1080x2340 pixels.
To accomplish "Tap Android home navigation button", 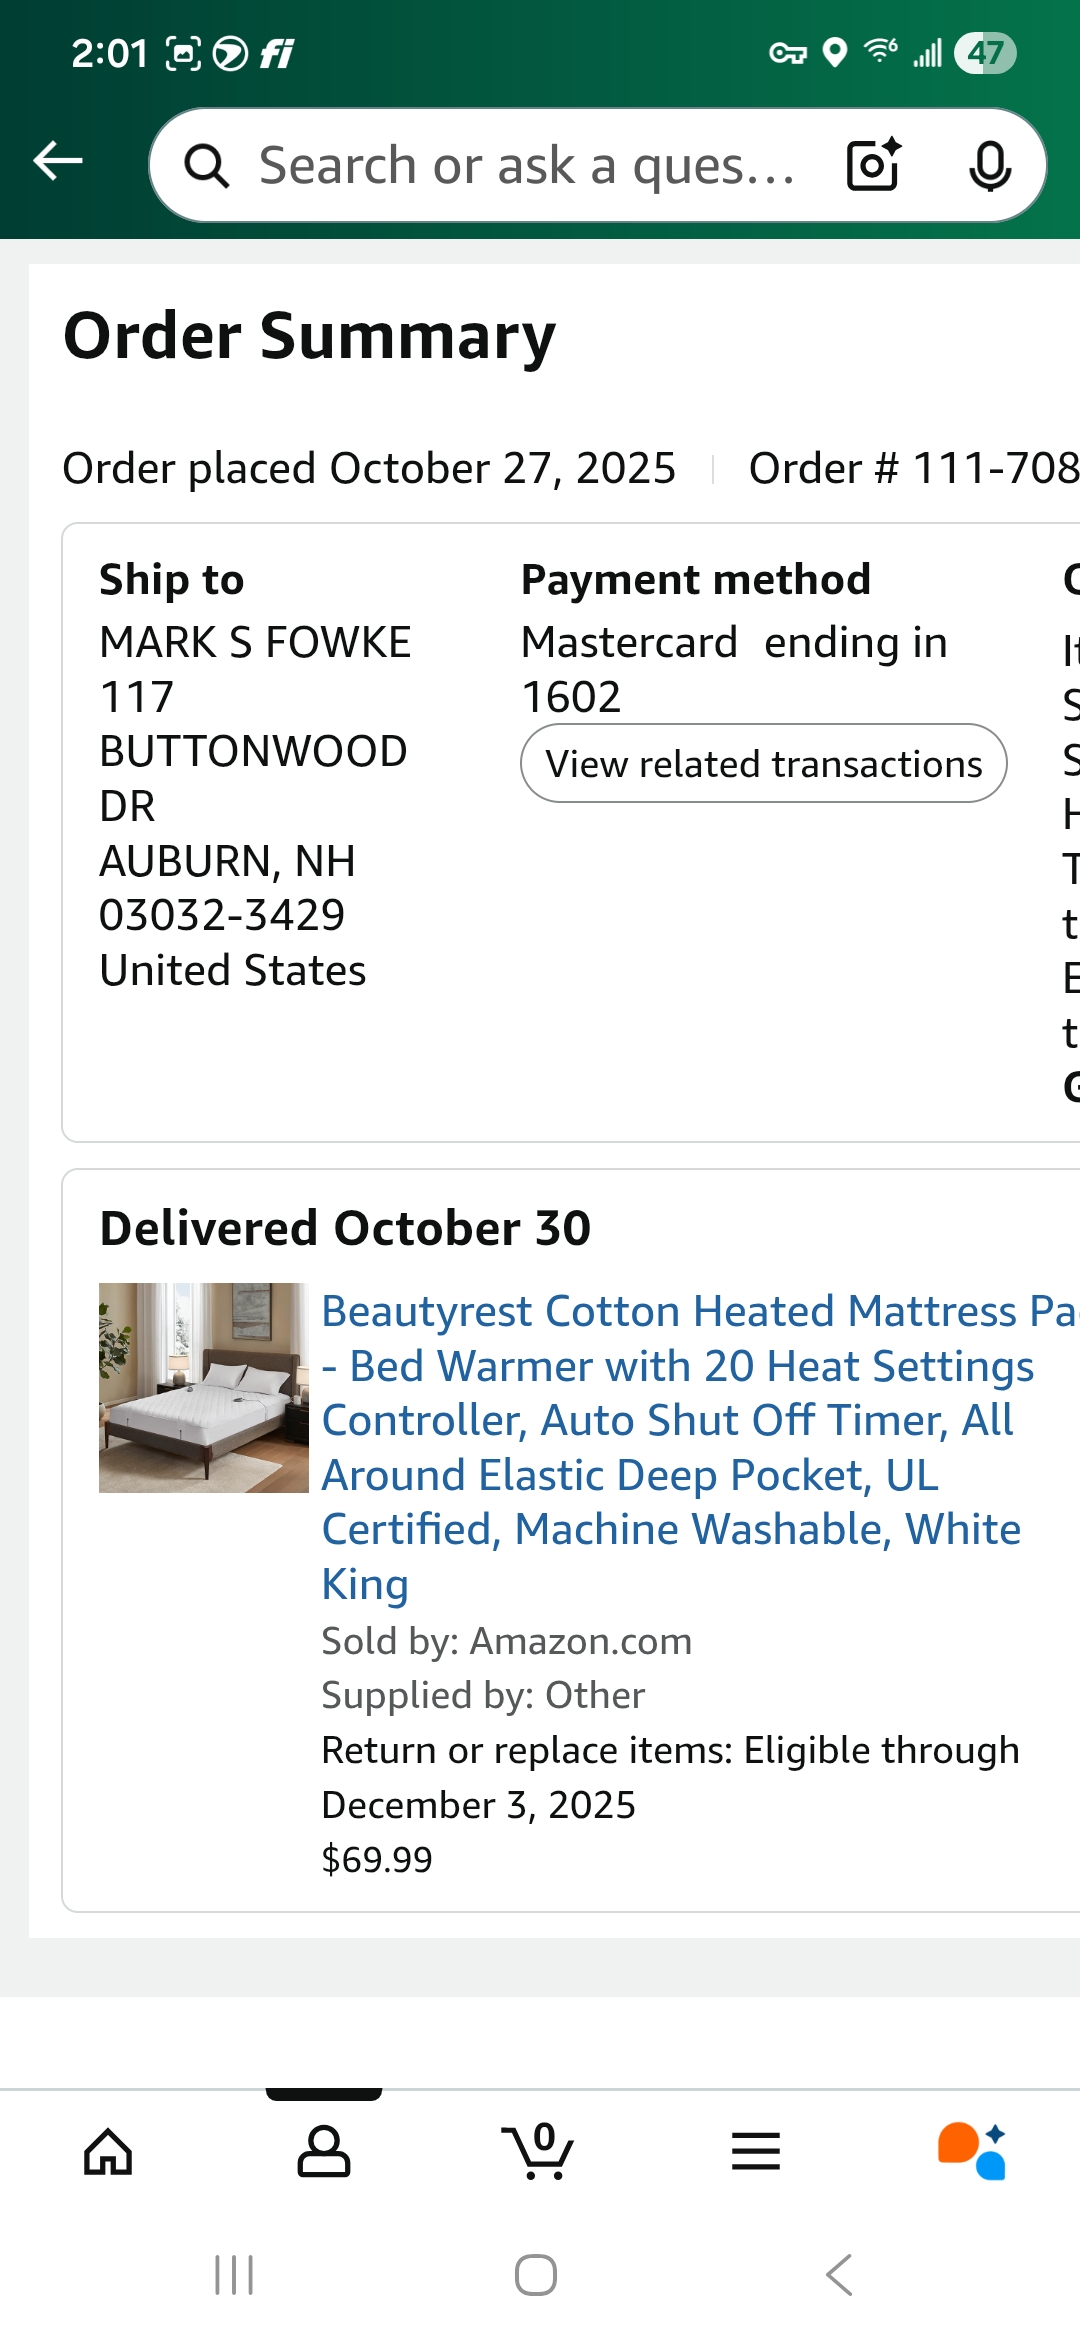I will [x=536, y=2275].
